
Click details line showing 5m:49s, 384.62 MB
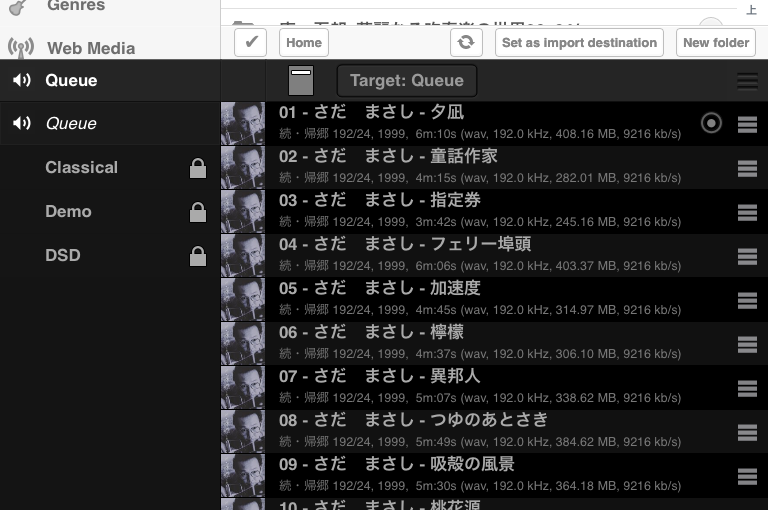click(480, 442)
